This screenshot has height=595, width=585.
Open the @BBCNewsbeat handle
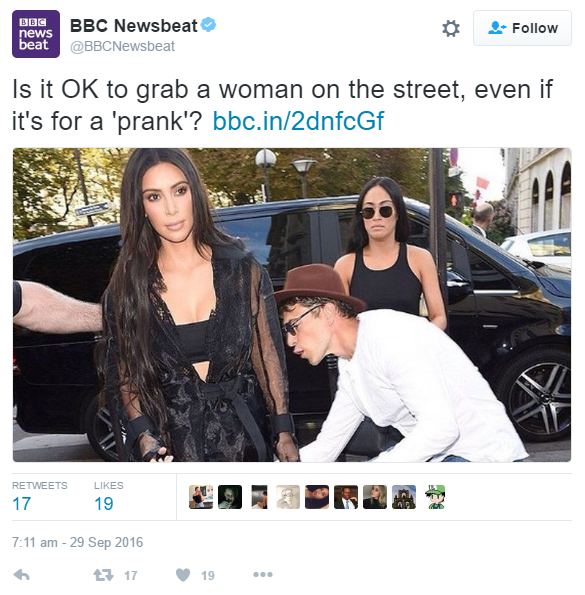pyautogui.click(x=122, y=46)
